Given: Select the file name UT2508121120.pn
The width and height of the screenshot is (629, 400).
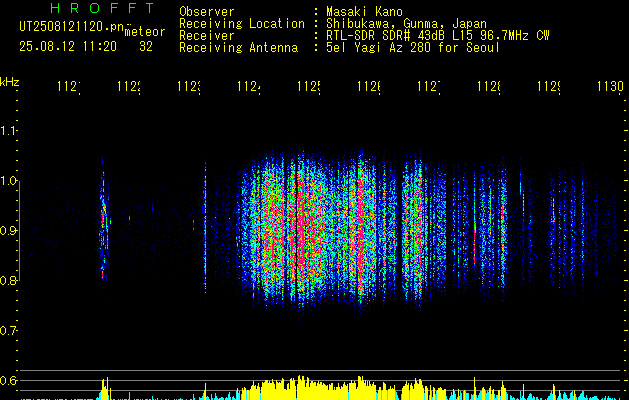Looking at the screenshot, I should [x=72, y=27].
